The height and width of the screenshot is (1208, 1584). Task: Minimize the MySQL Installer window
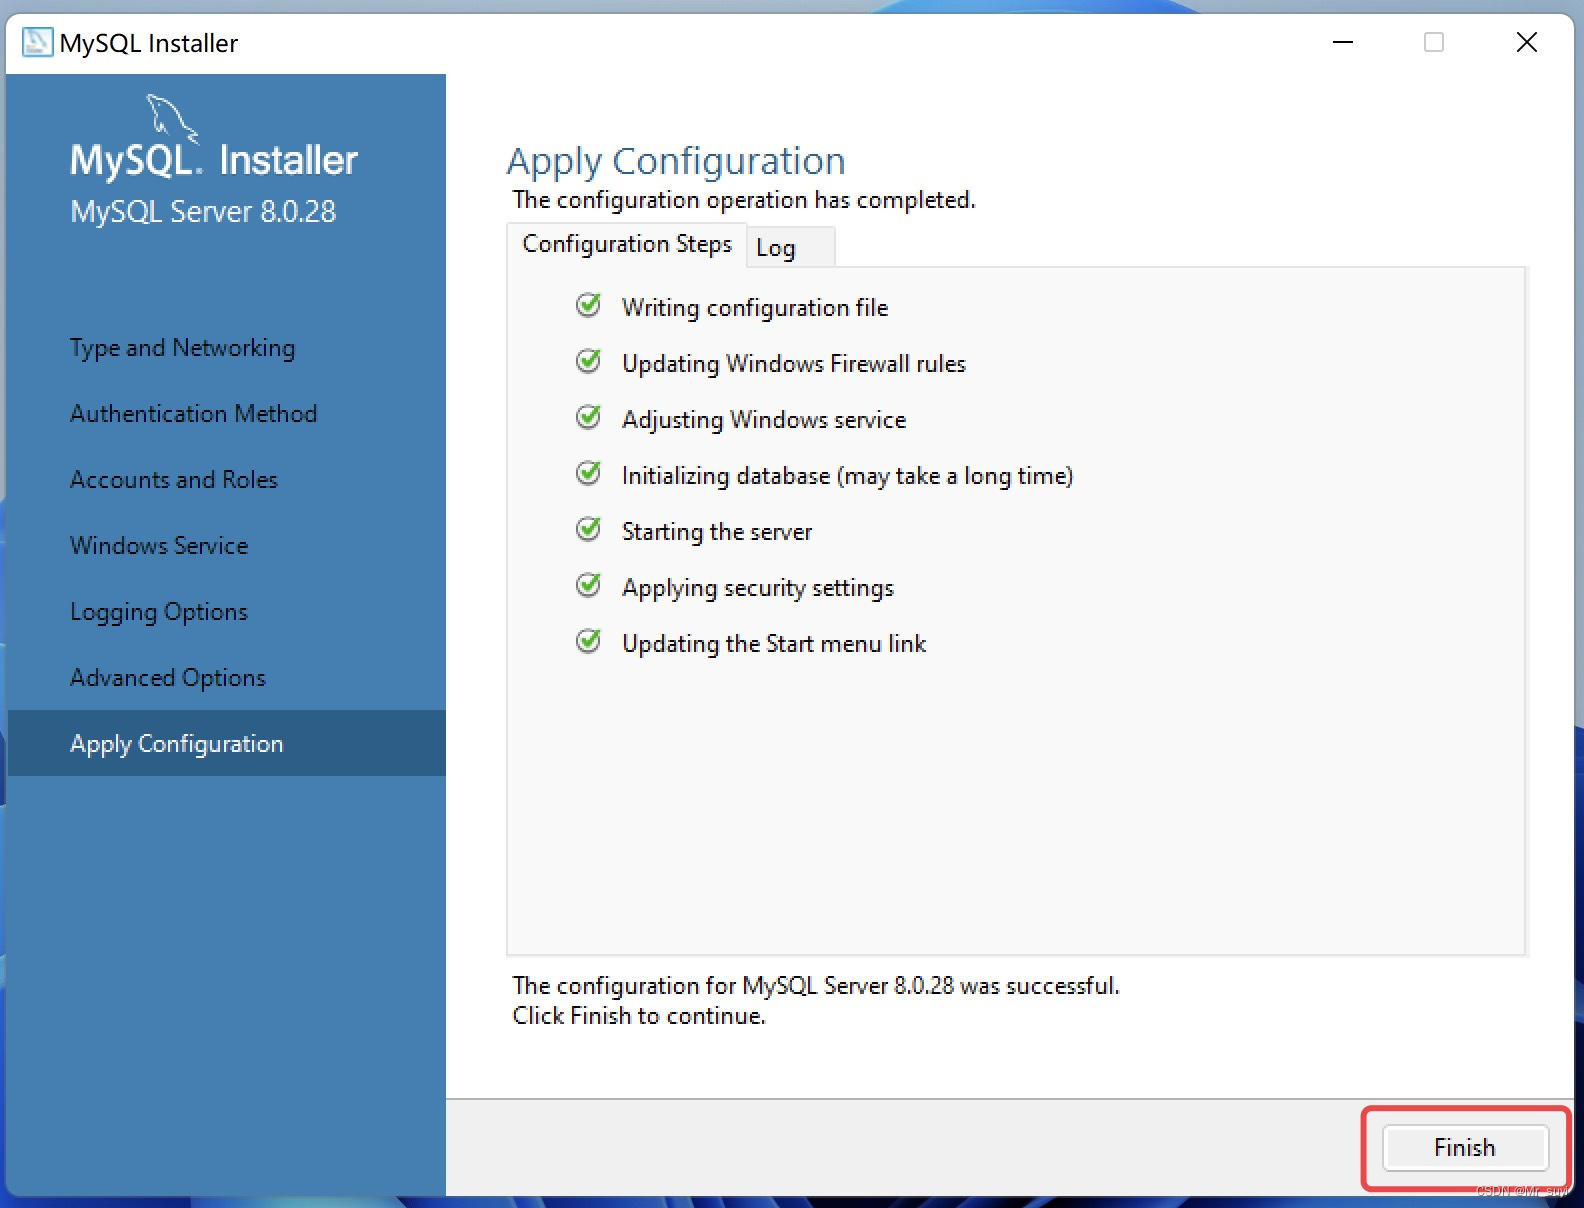[1343, 42]
